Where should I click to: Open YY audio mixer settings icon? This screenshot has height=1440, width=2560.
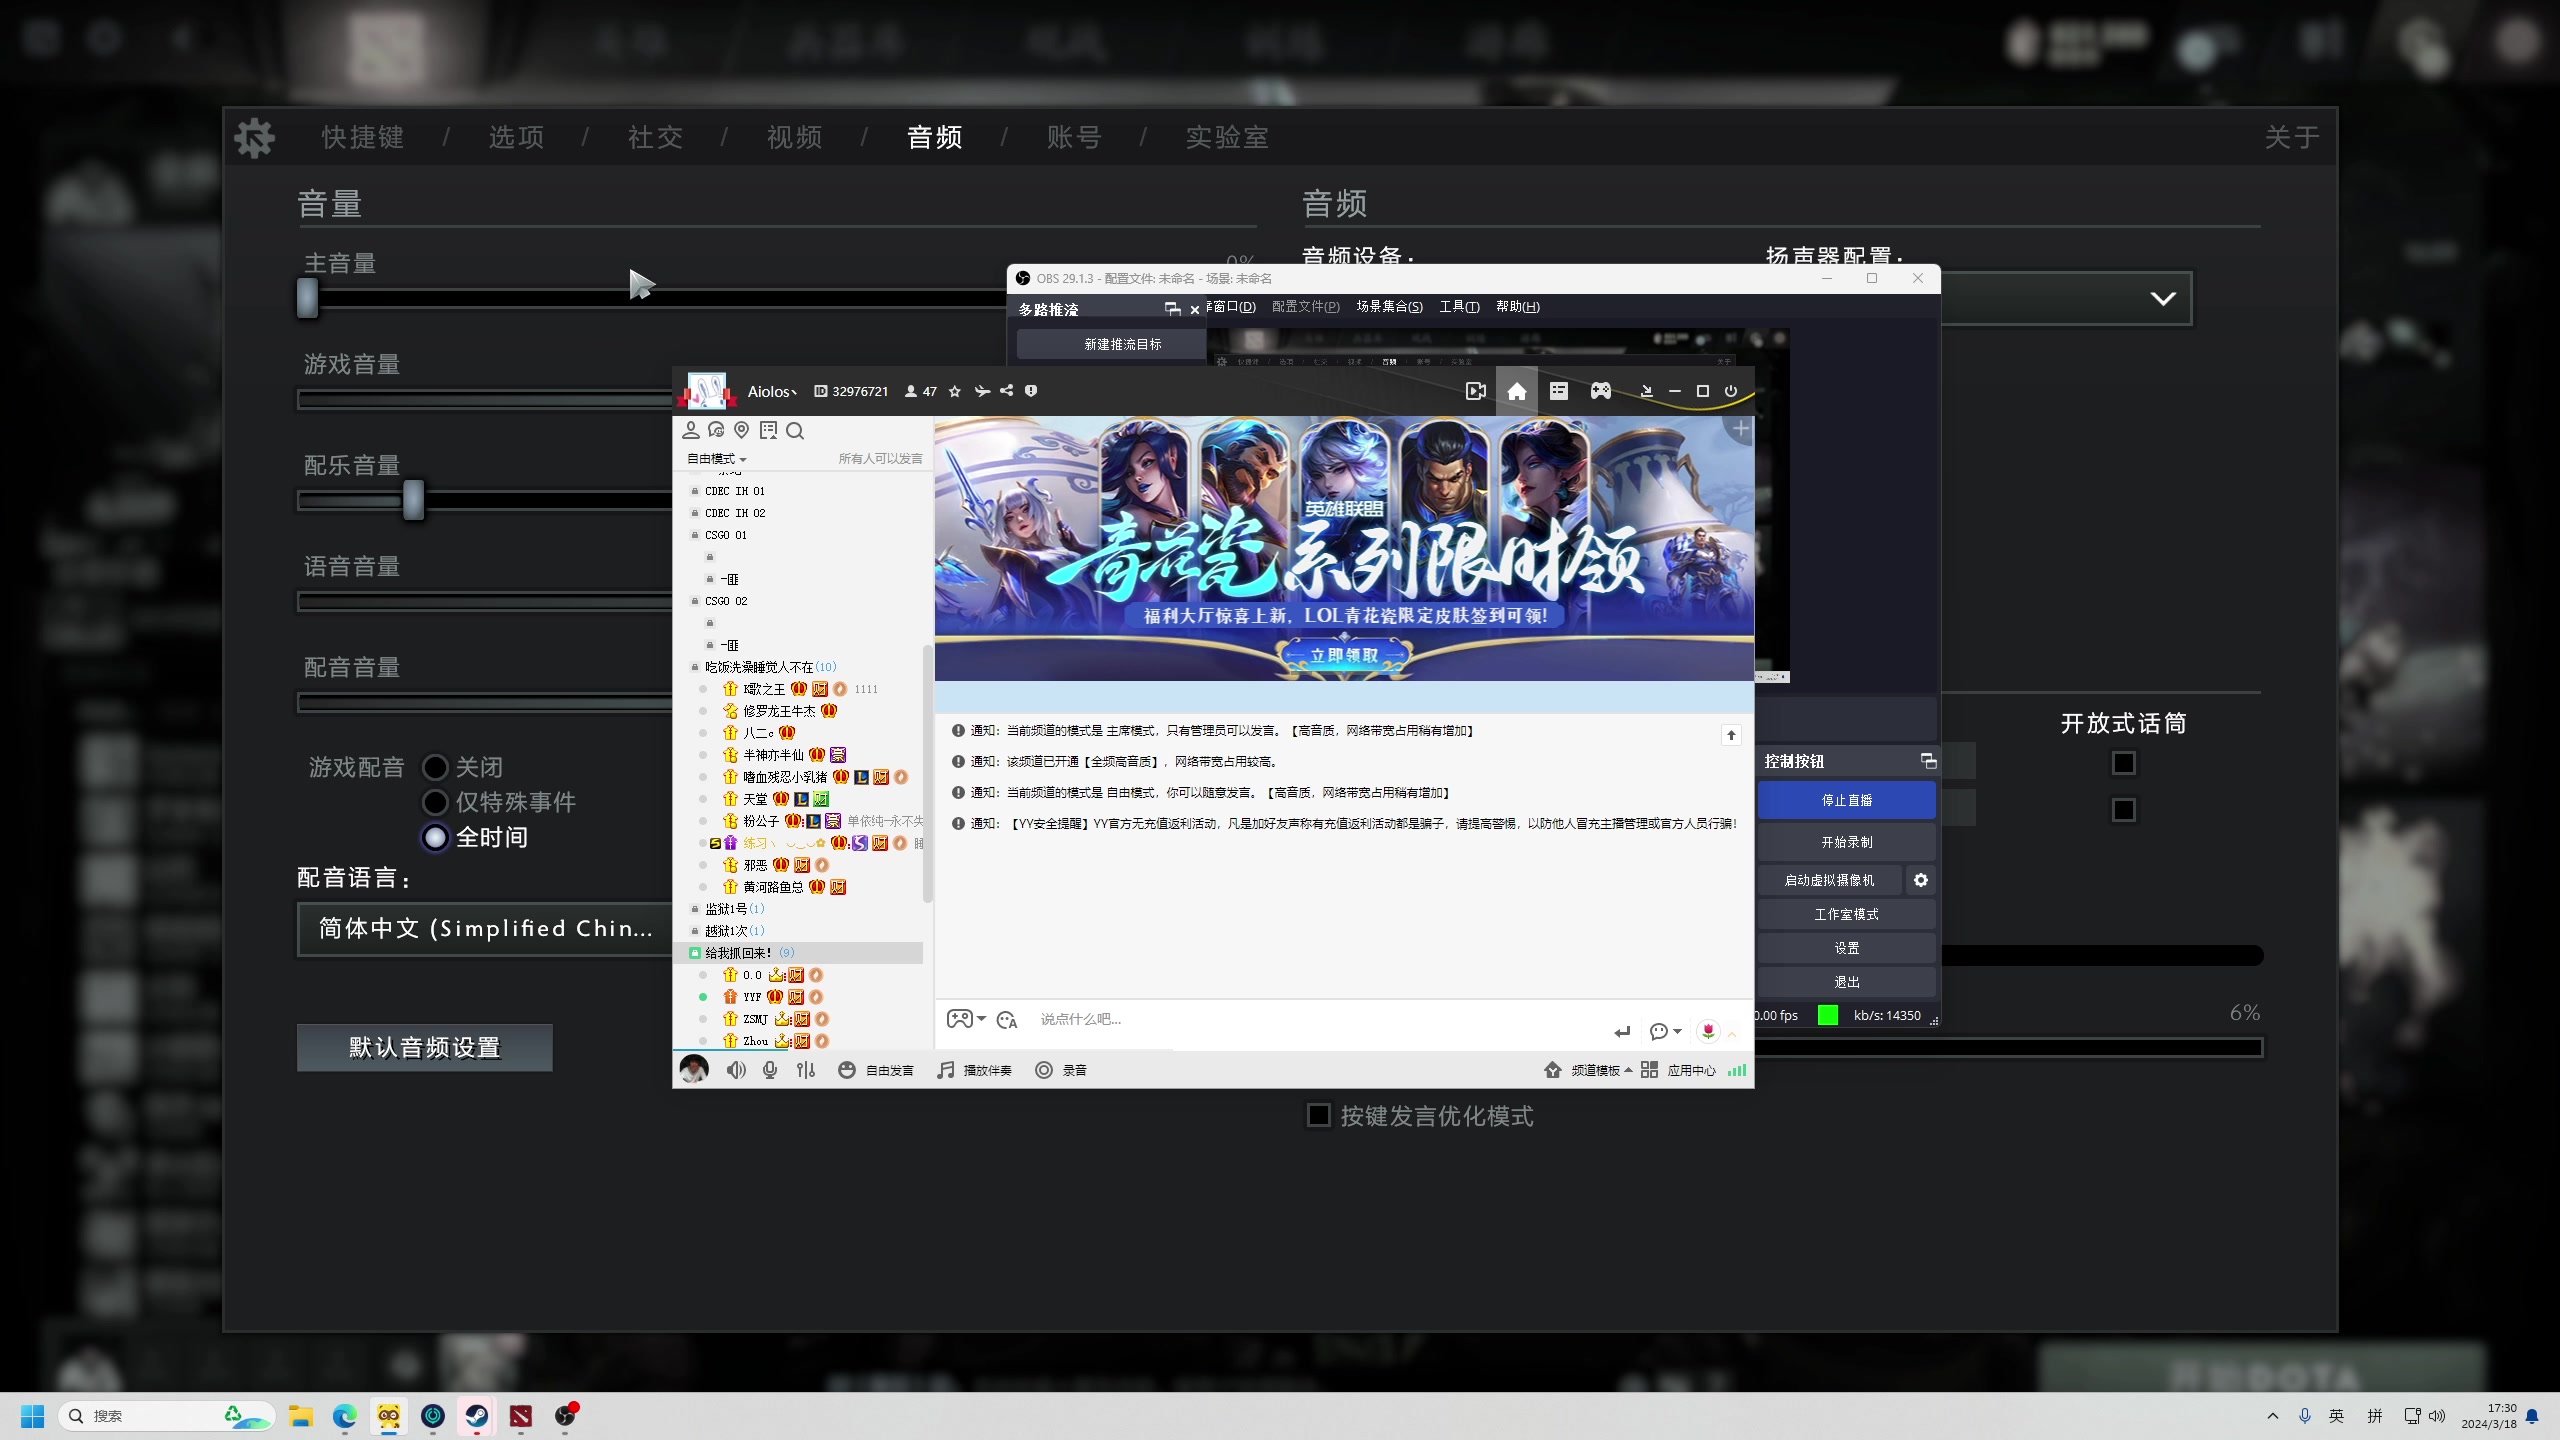tap(806, 1070)
